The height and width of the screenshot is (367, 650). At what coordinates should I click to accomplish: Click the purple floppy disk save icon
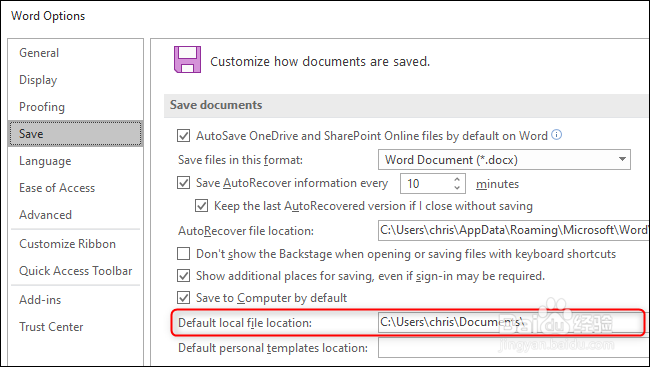(187, 59)
